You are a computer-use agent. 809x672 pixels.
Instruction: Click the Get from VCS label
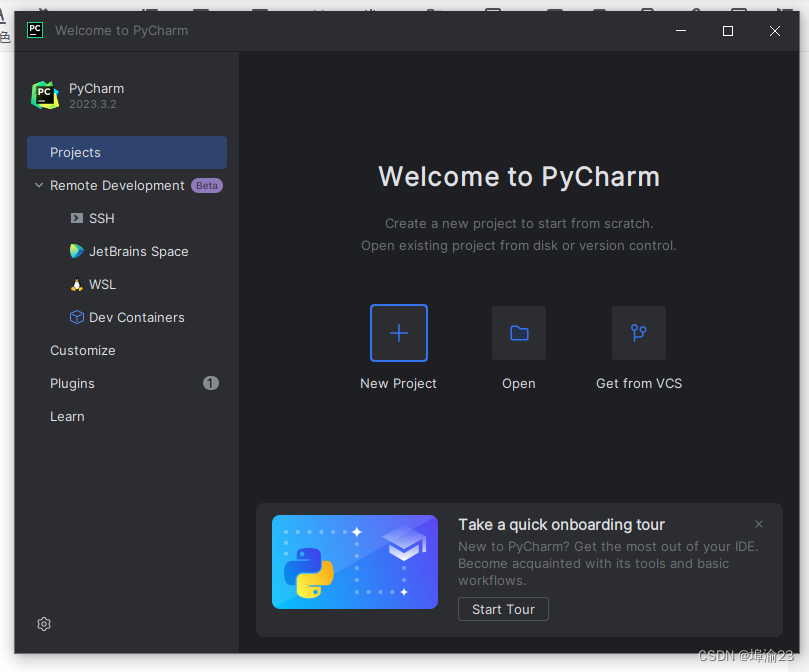[639, 383]
